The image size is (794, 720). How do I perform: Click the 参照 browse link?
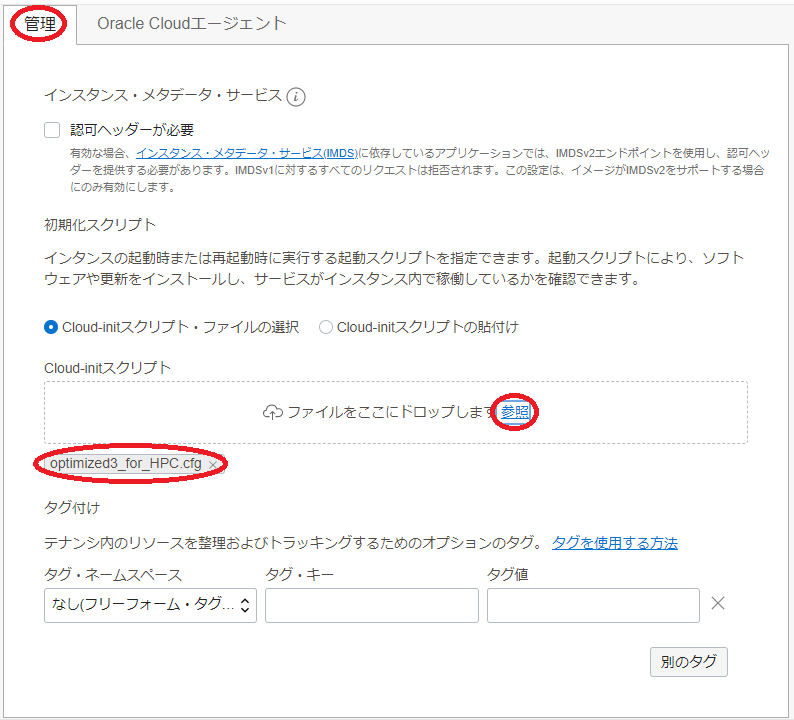click(515, 412)
